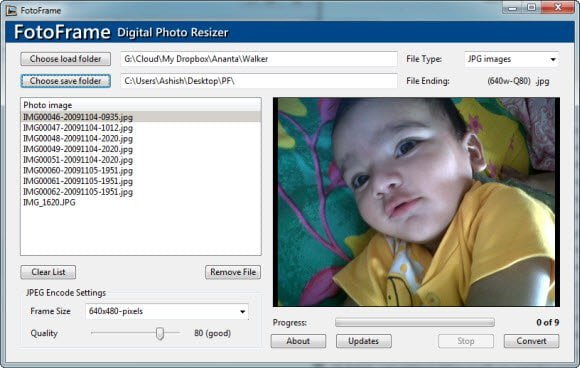Click the Quality slider handle

[x=160, y=333]
